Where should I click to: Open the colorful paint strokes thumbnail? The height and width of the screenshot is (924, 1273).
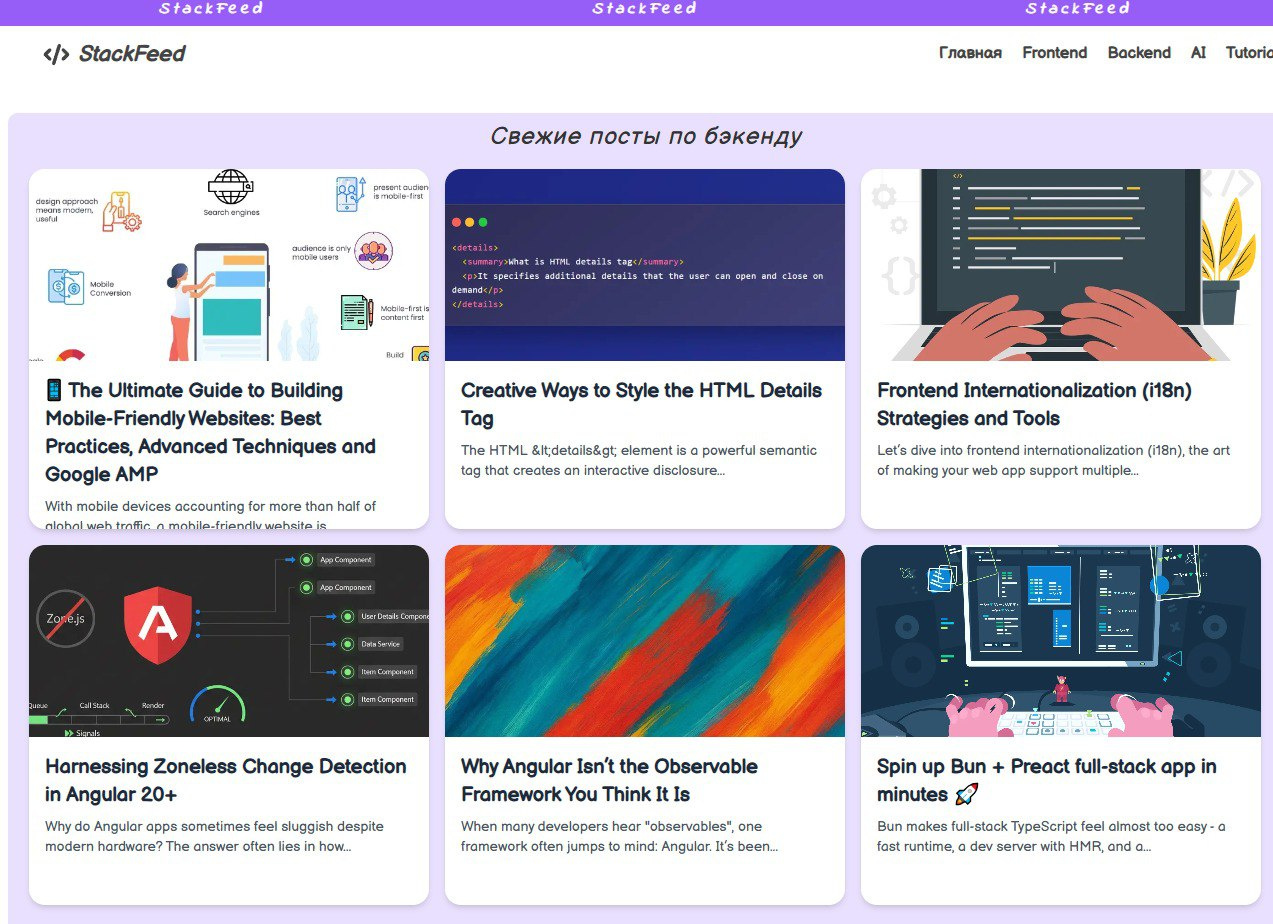point(645,641)
